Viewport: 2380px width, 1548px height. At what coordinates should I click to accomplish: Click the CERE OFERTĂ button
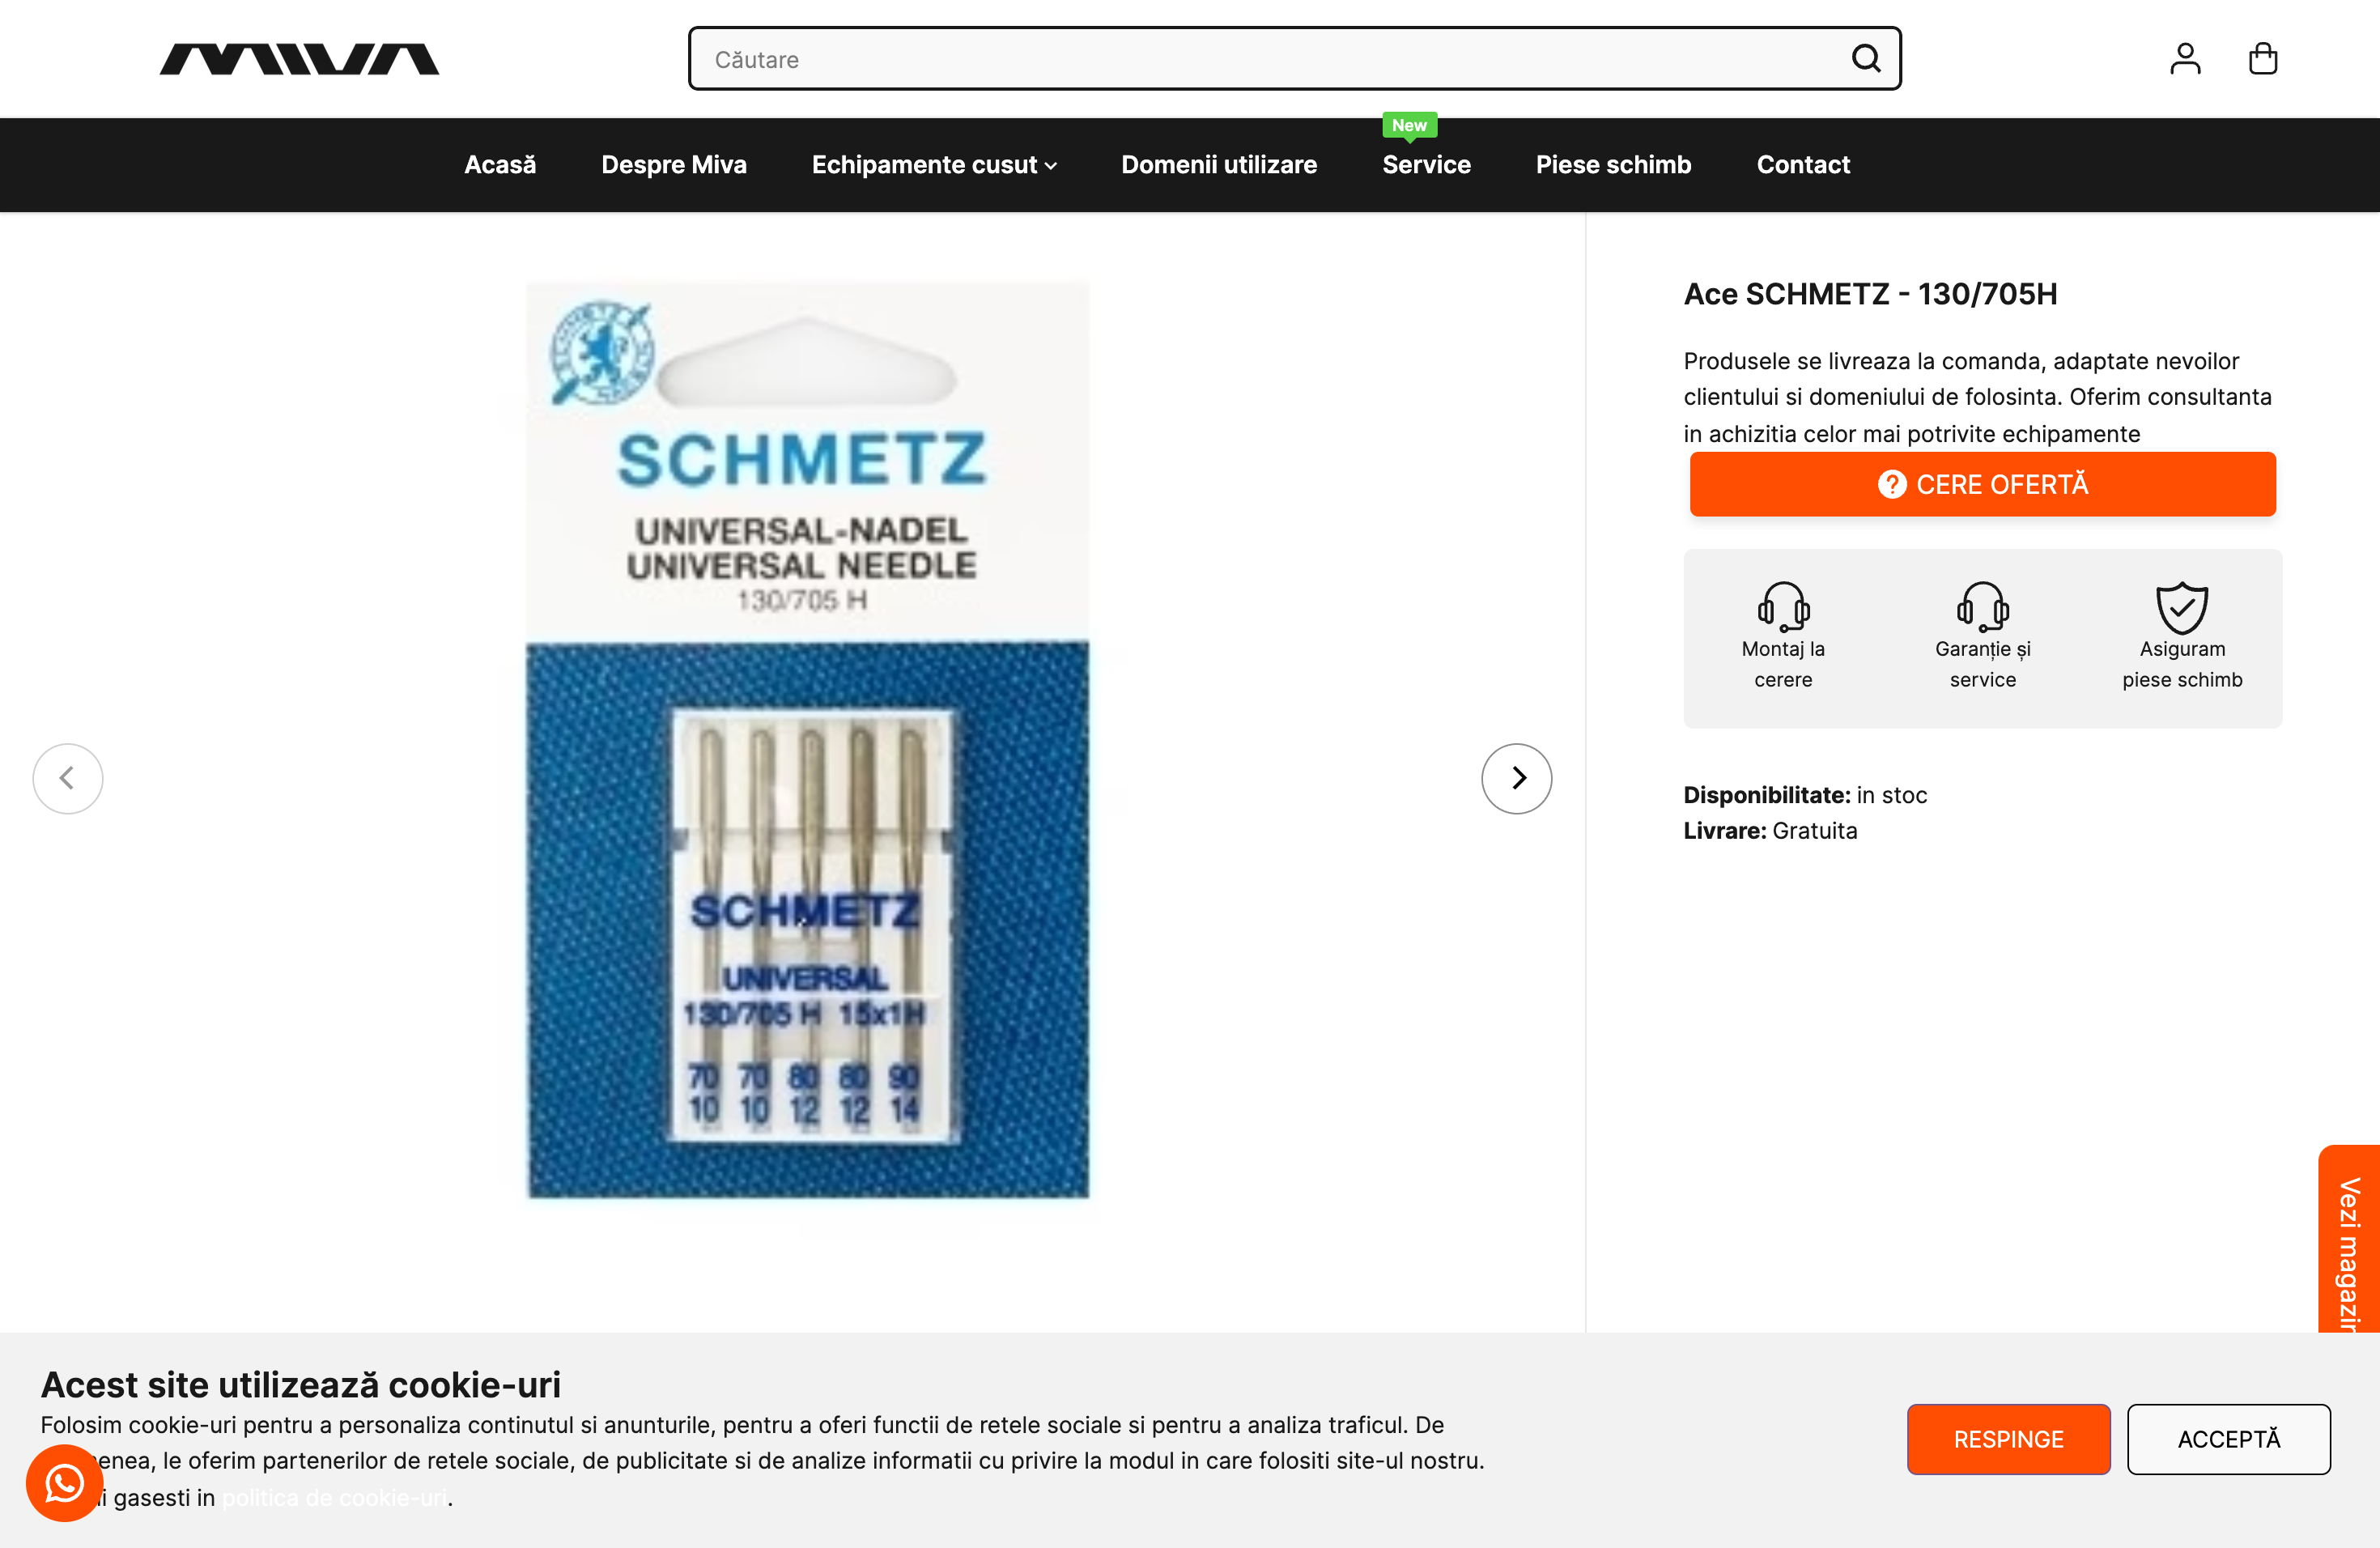tap(1982, 484)
